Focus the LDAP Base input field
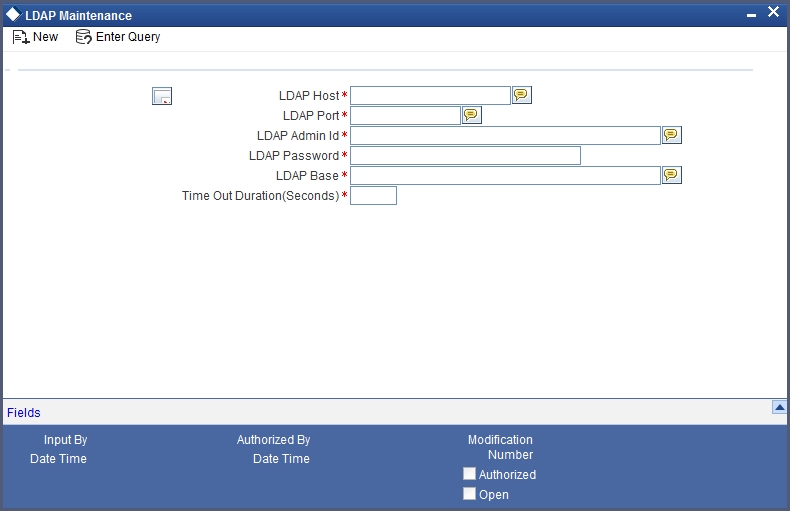Screen dimensions: 790x511 [x=505, y=176]
